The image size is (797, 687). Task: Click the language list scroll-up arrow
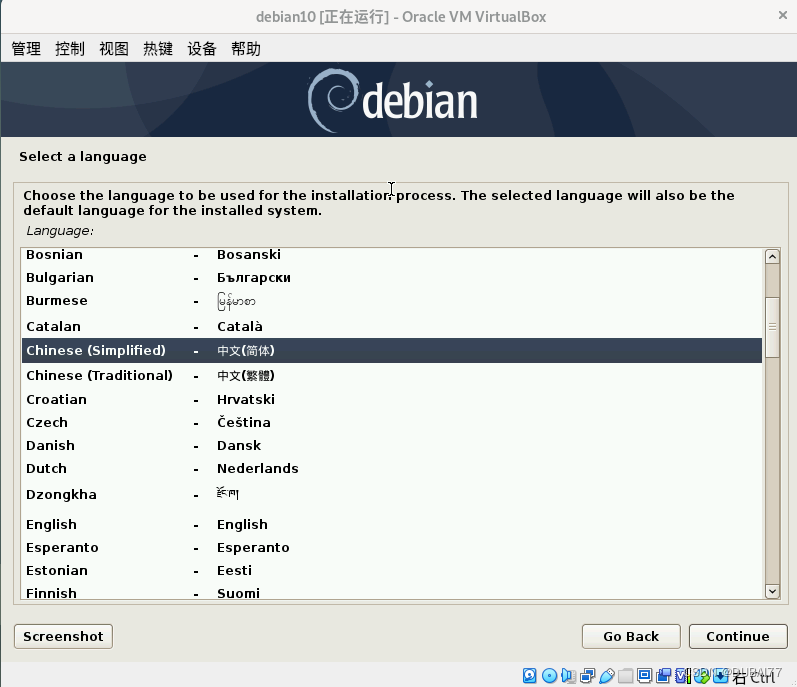(x=772, y=257)
